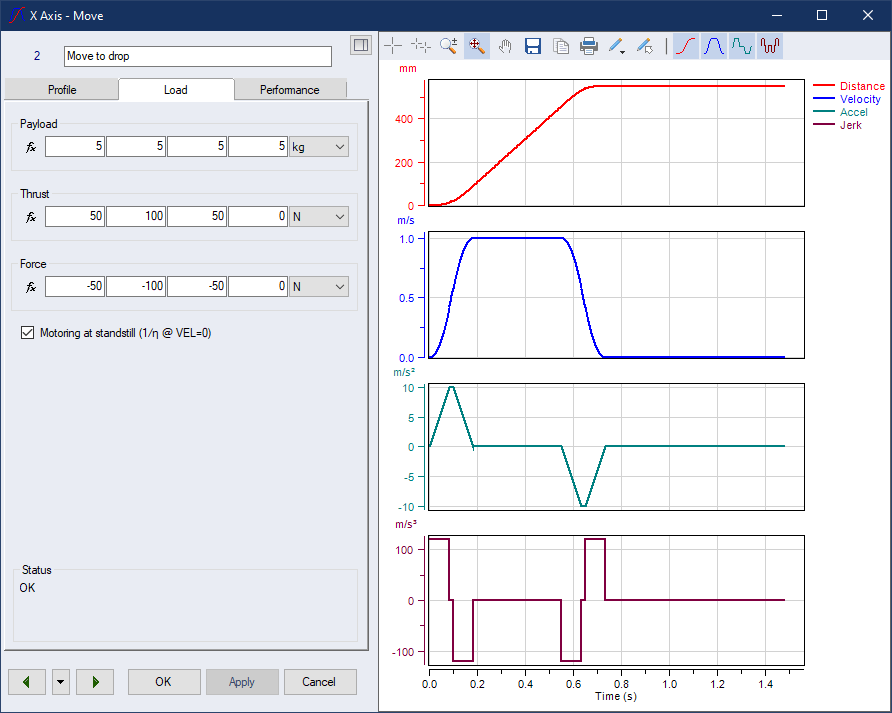Switch to the Profile tab
Viewport: 892px width, 713px height.
tap(62, 90)
